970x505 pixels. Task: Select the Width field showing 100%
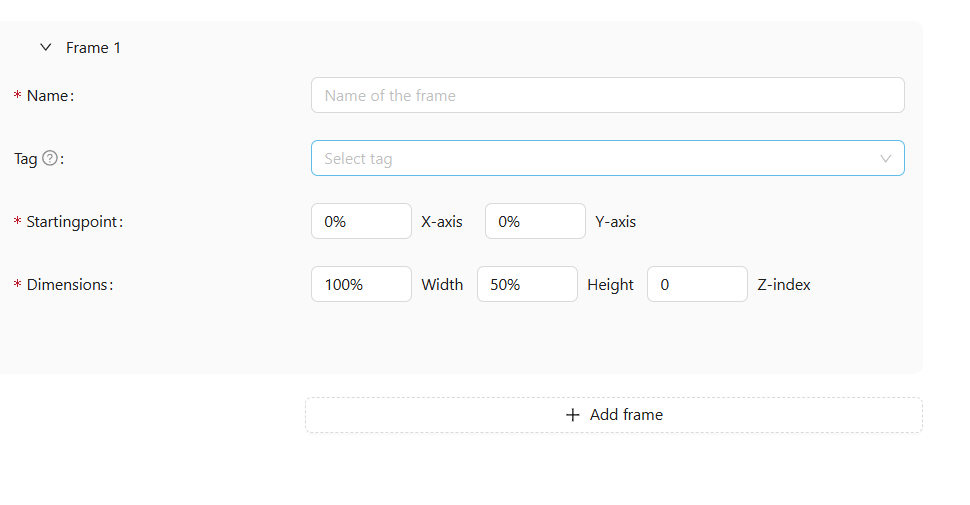361,284
